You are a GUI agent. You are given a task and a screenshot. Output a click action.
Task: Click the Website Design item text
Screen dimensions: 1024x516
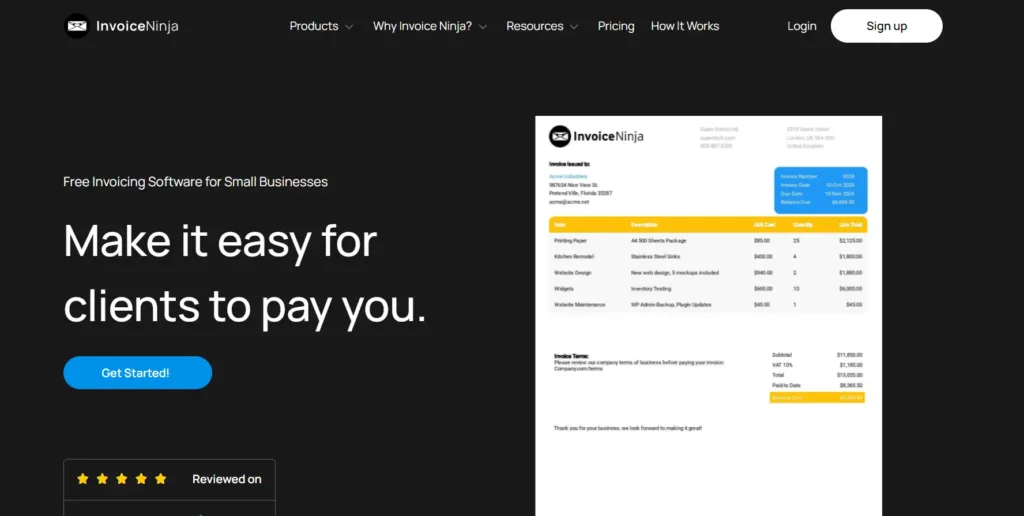pyautogui.click(x=573, y=272)
